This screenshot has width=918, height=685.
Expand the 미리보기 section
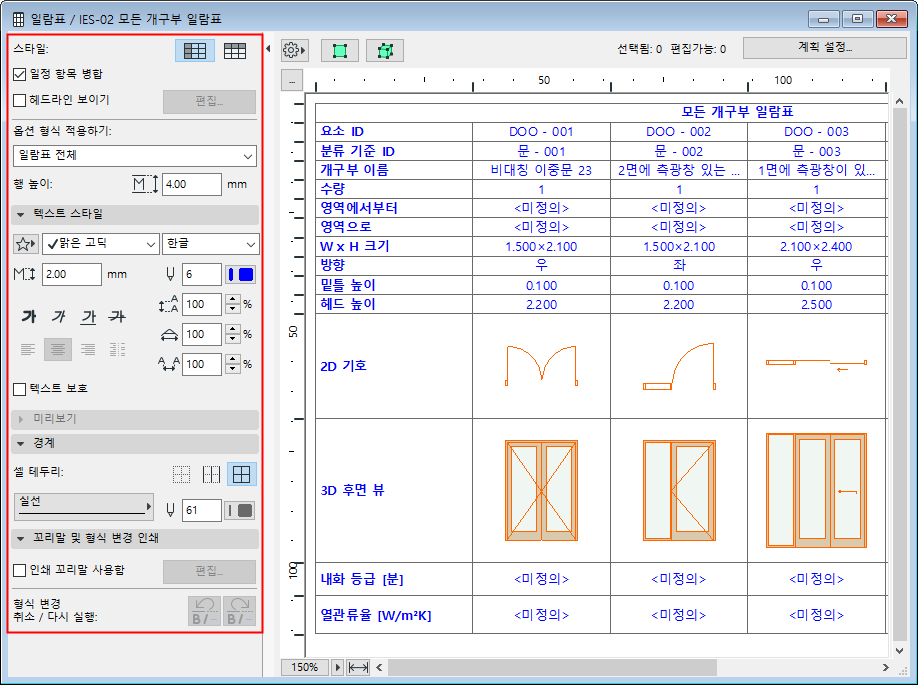pyautogui.click(x=22, y=419)
